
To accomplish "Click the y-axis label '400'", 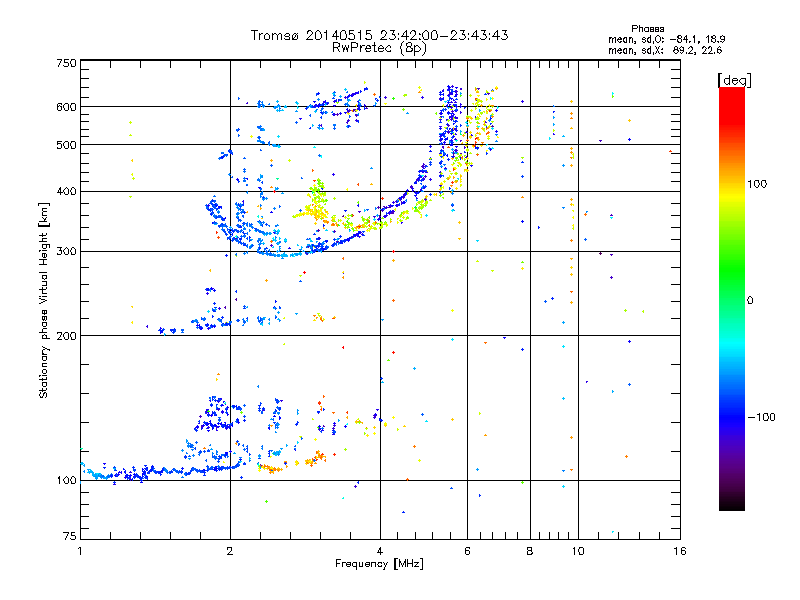I will pos(66,192).
